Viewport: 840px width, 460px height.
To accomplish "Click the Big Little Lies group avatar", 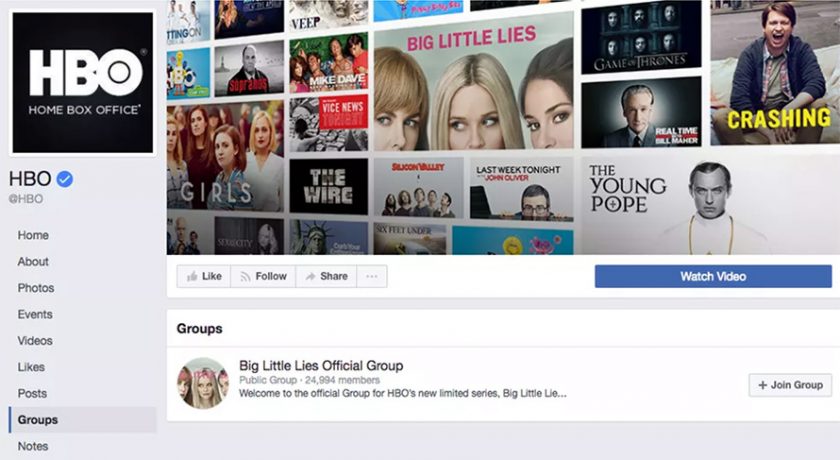I will [203, 383].
